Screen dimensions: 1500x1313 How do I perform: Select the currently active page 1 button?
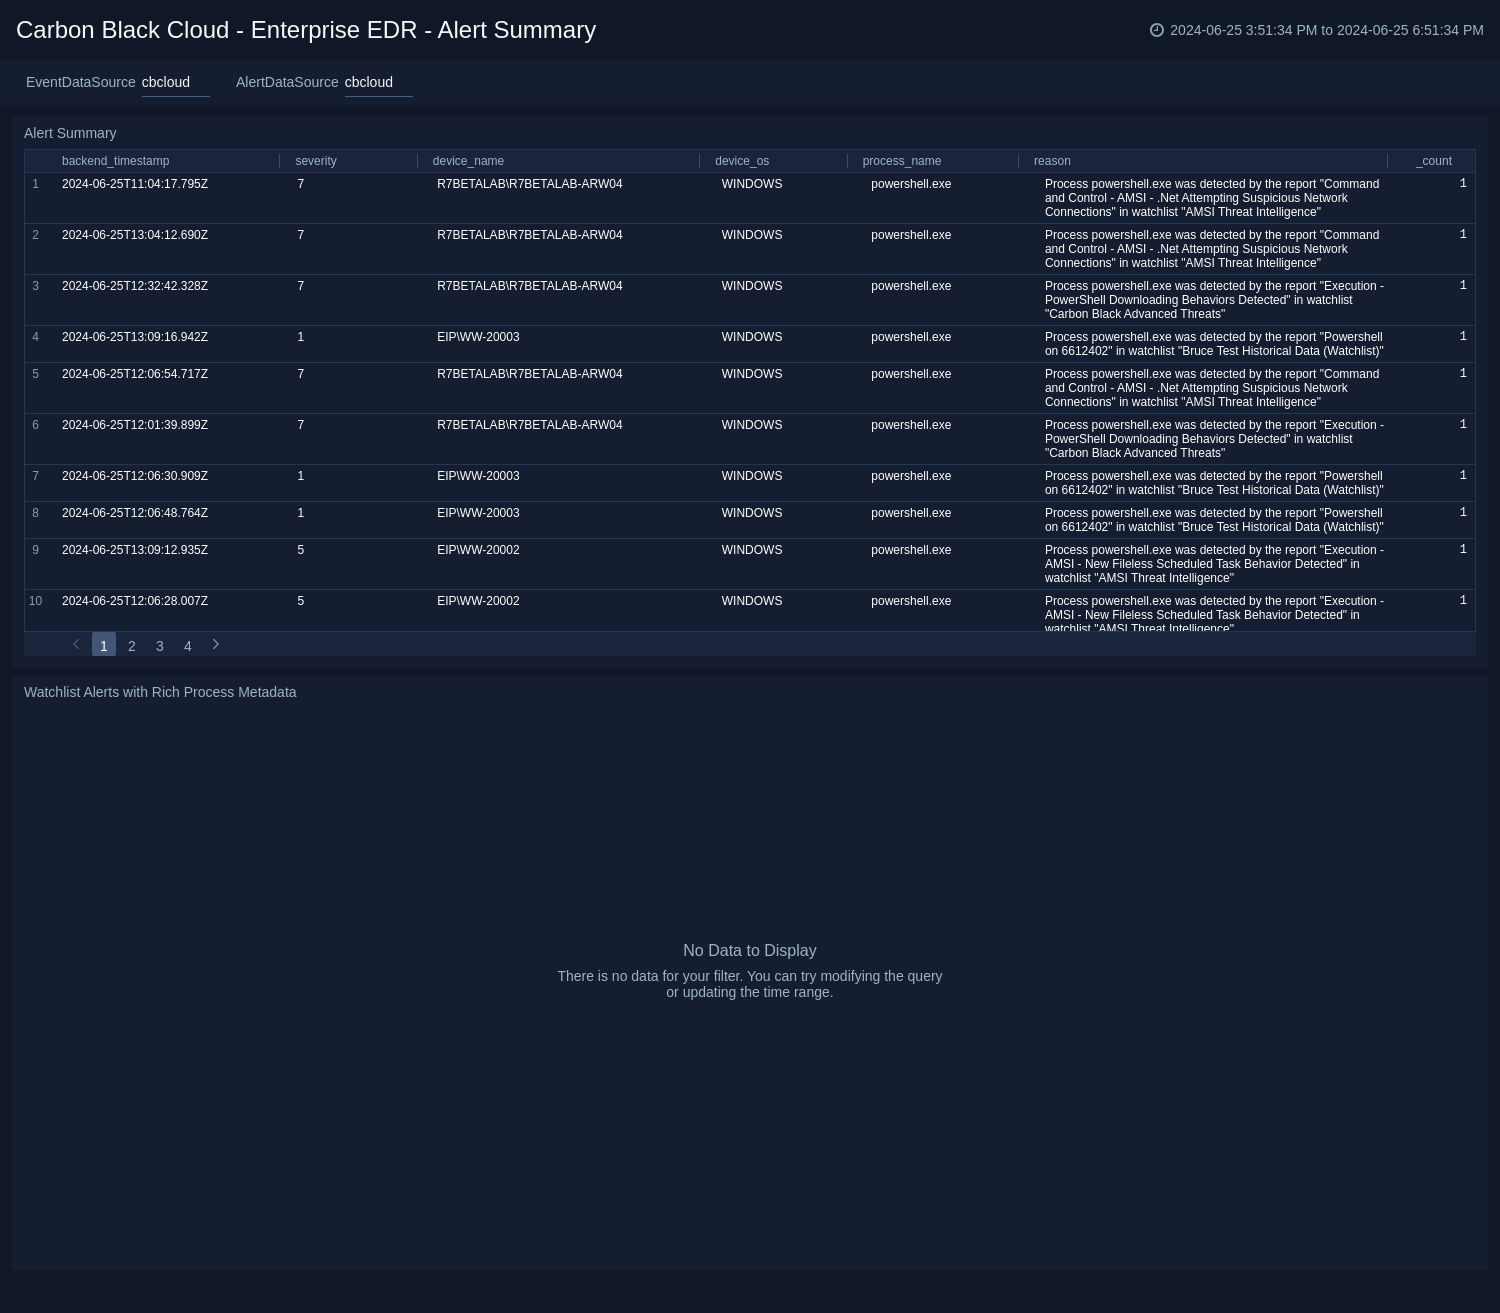click(x=104, y=645)
